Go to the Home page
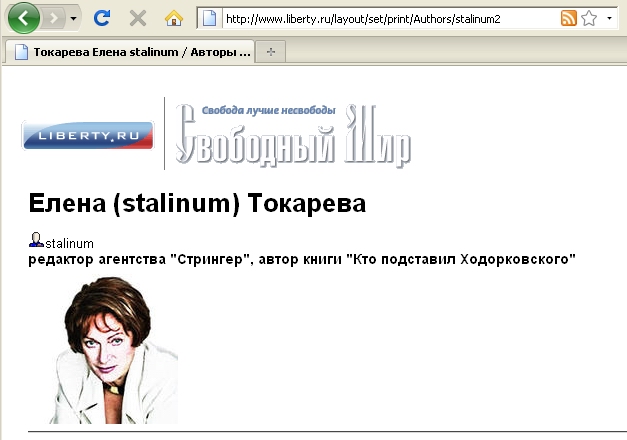The image size is (627, 440). pyautogui.click(x=174, y=18)
